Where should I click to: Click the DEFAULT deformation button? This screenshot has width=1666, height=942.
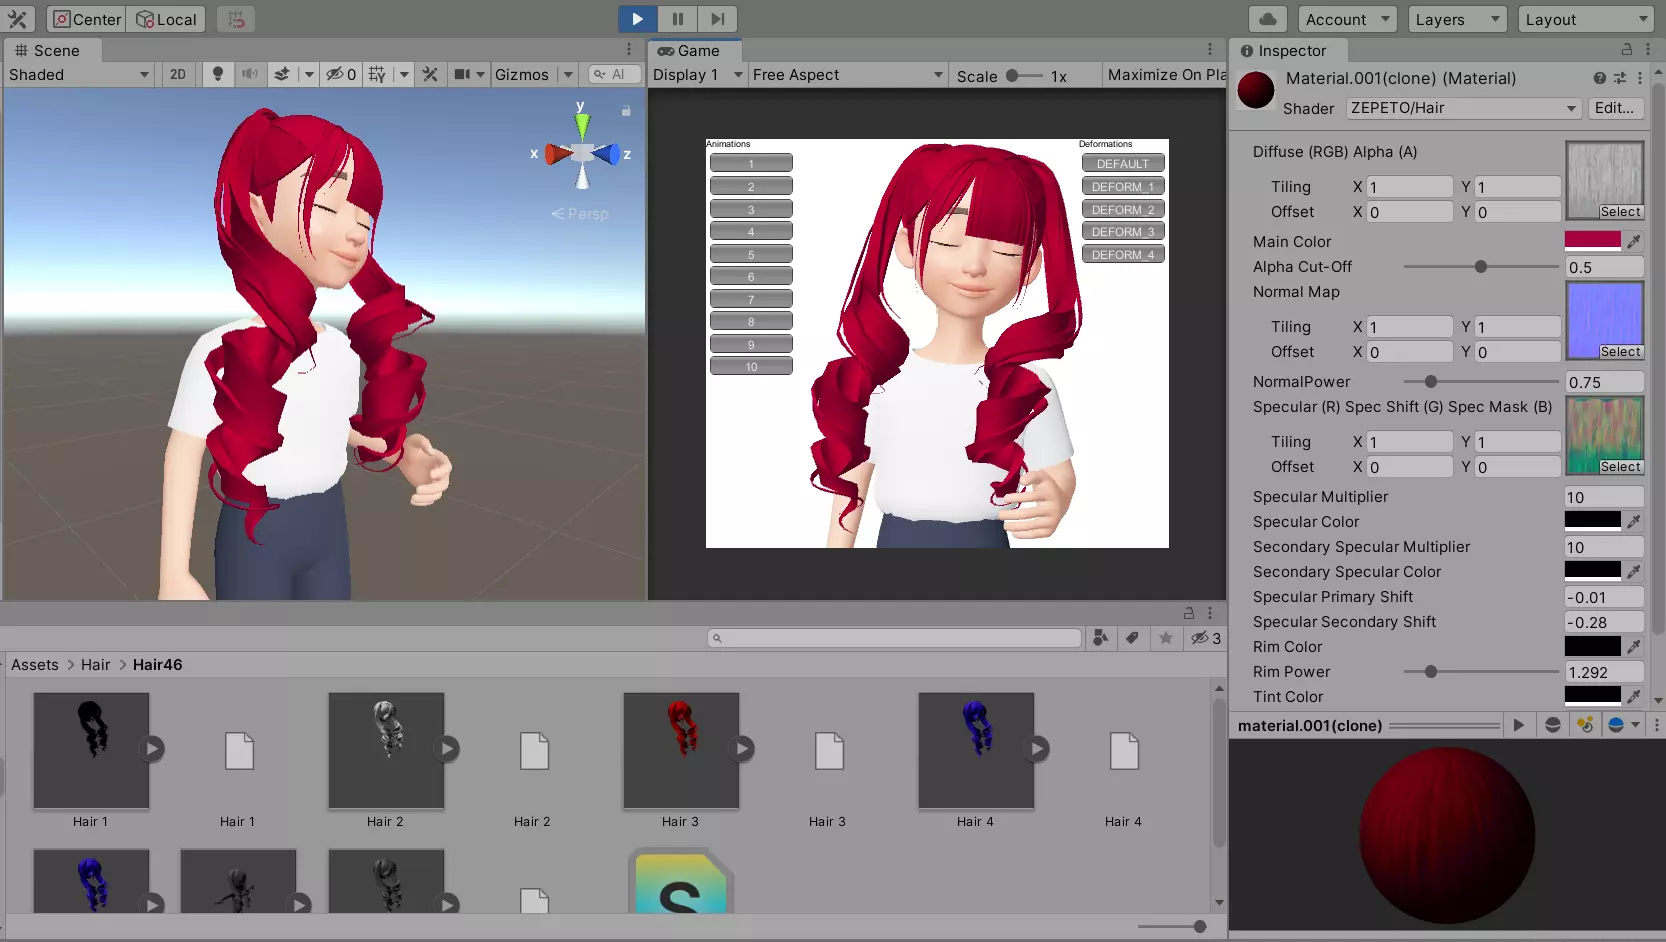click(x=1123, y=163)
